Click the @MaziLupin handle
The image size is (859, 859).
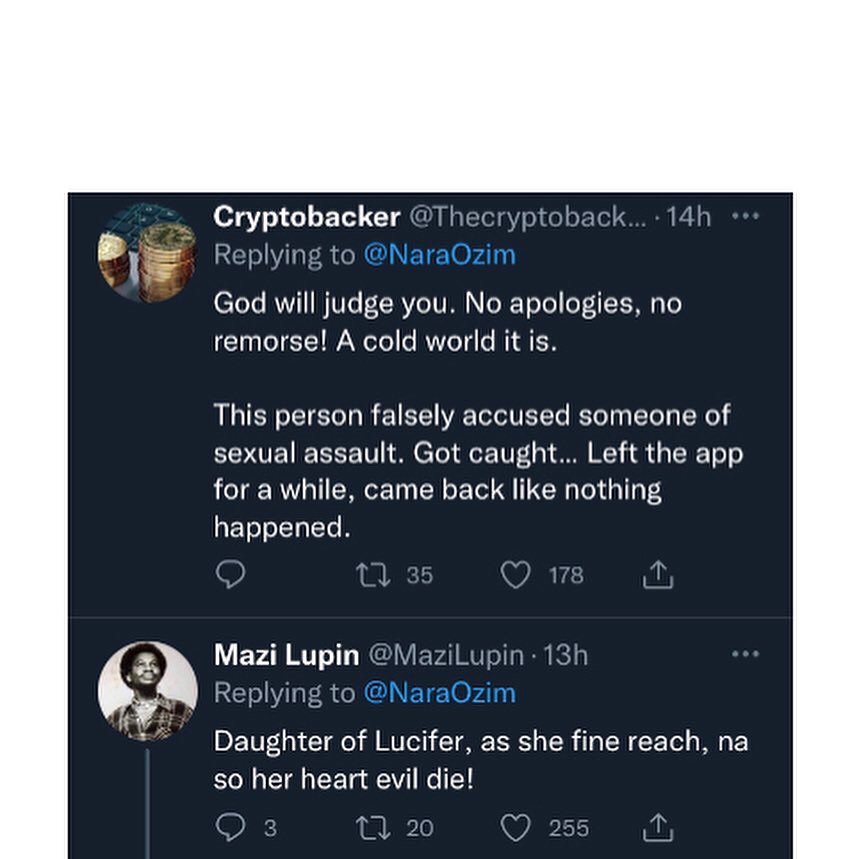(446, 655)
